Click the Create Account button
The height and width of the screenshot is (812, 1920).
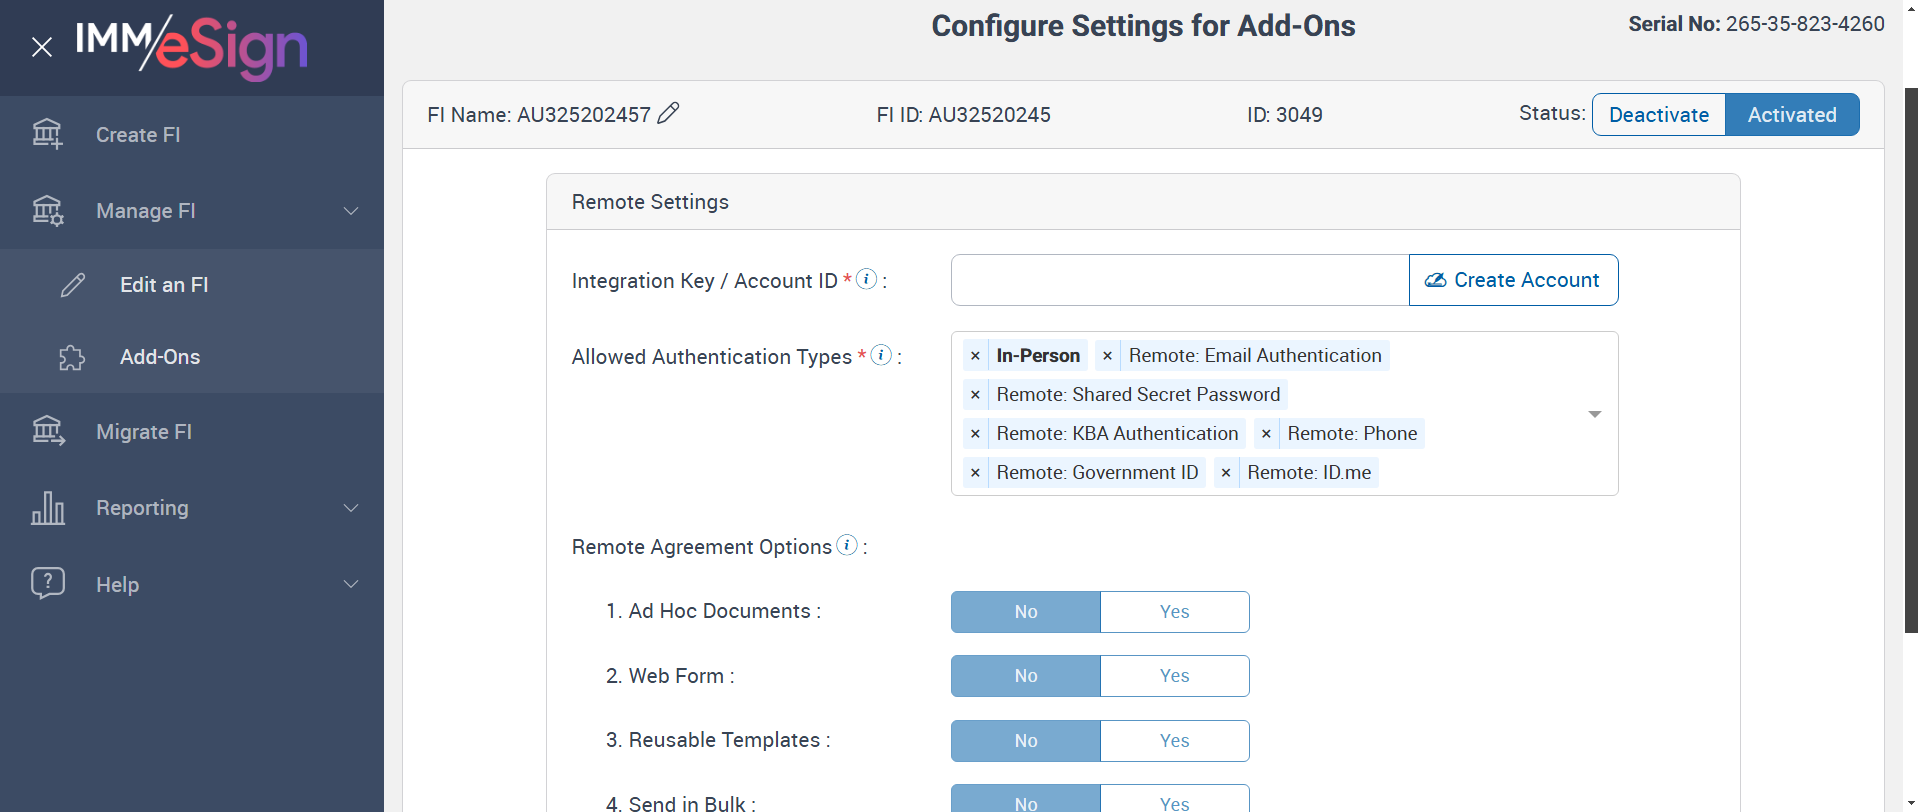[x=1513, y=280]
